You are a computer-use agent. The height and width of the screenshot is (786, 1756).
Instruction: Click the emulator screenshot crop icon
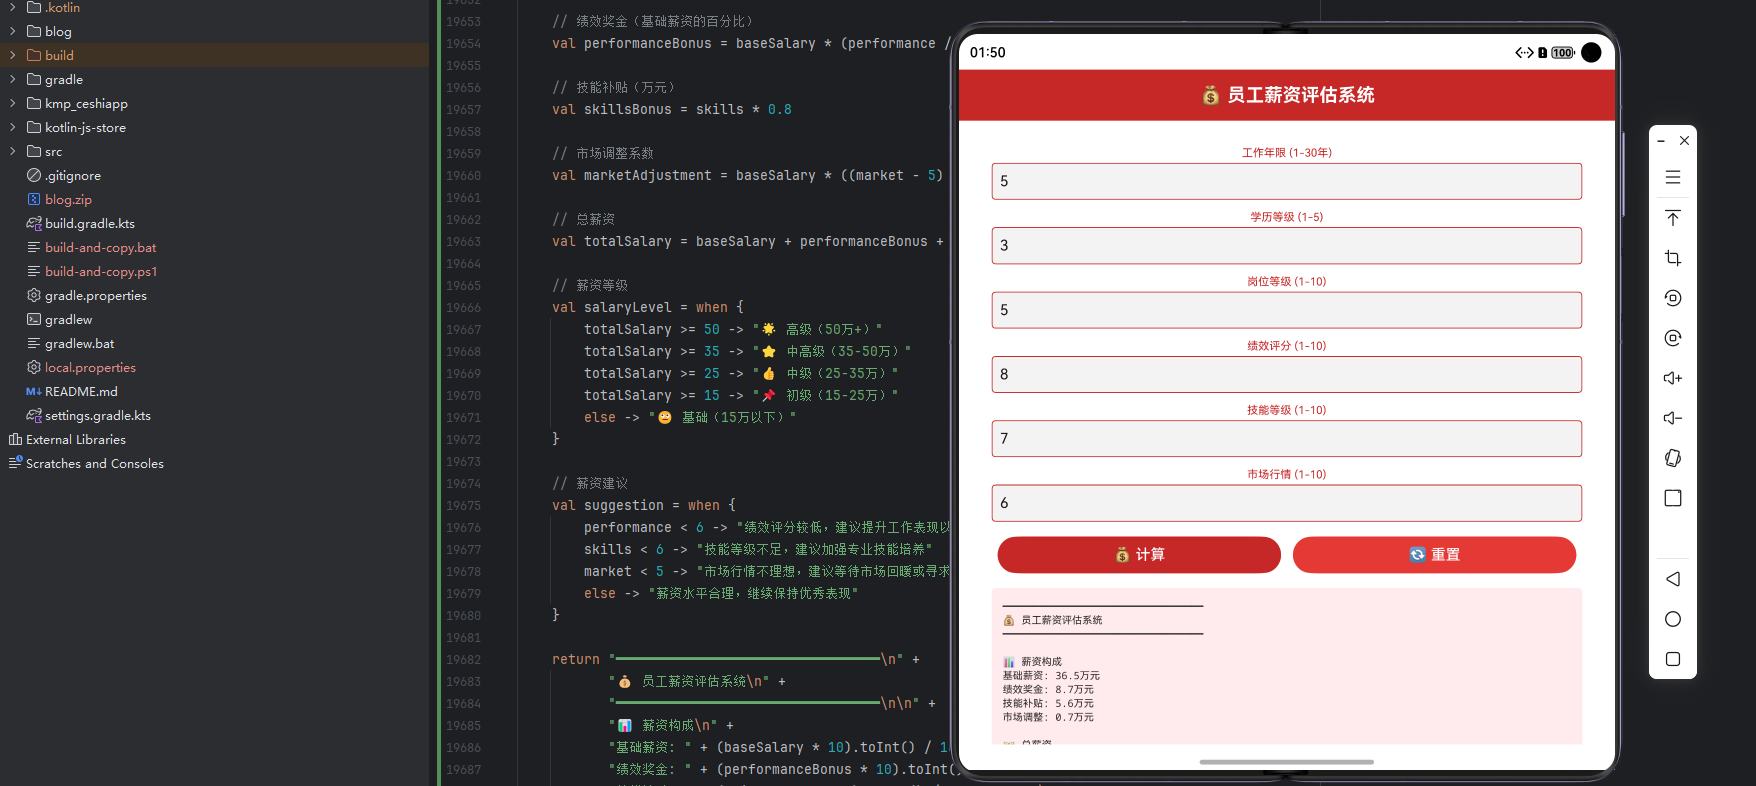(x=1673, y=258)
